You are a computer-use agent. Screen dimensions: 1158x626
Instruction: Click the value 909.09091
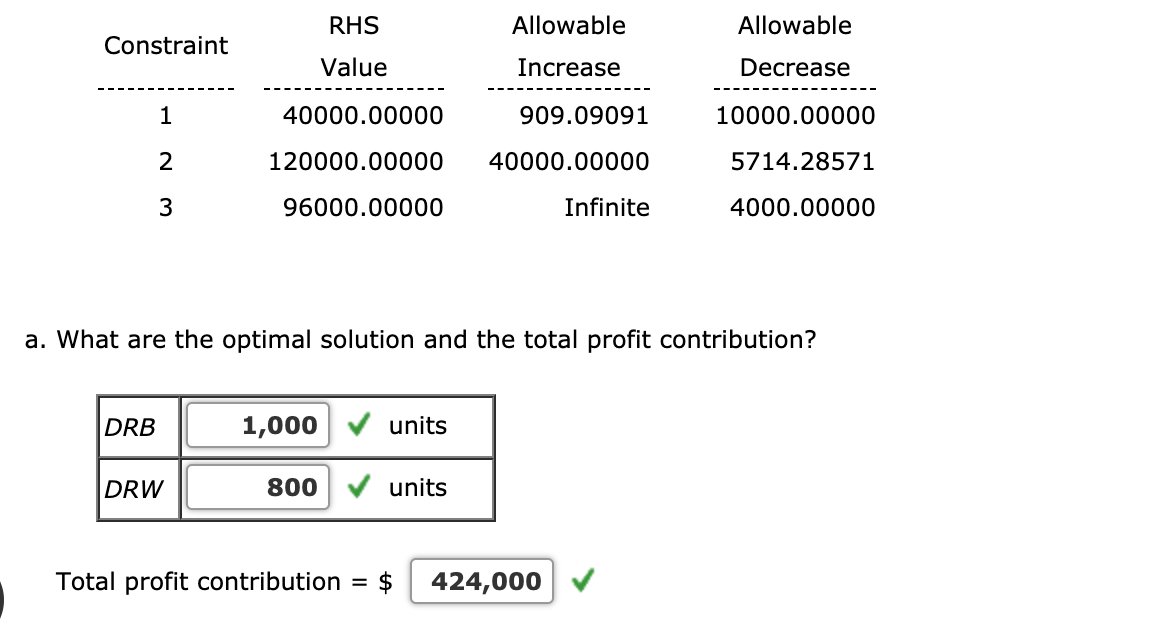tap(584, 115)
